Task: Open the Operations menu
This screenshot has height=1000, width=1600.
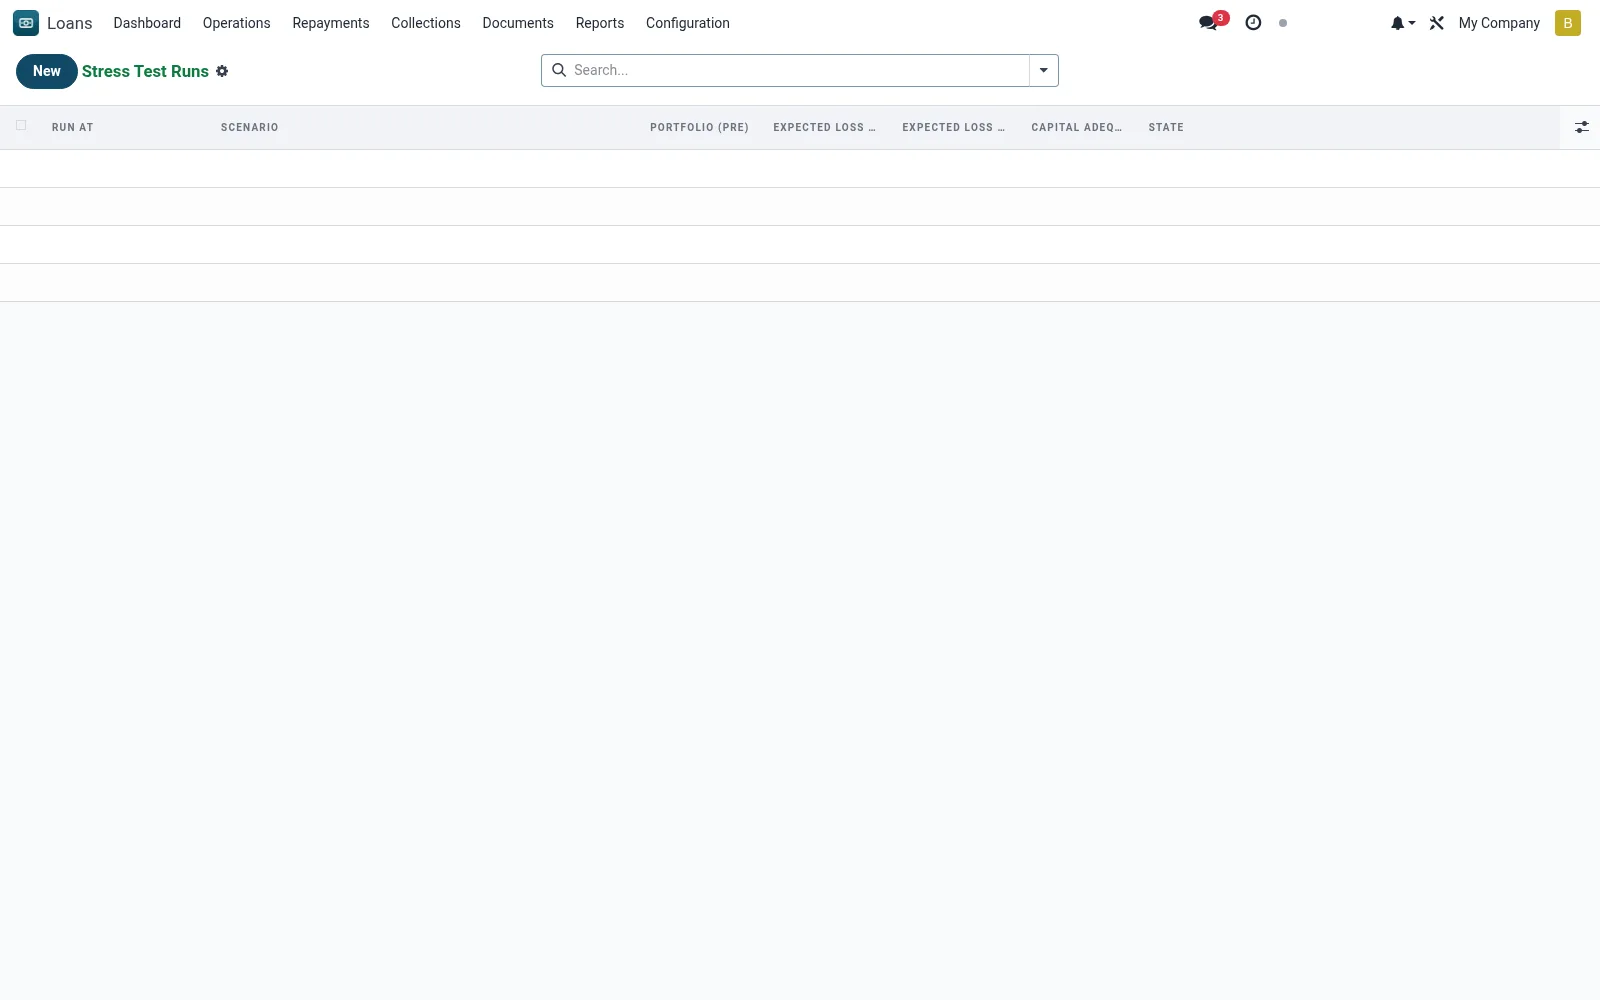Action: pos(236,23)
